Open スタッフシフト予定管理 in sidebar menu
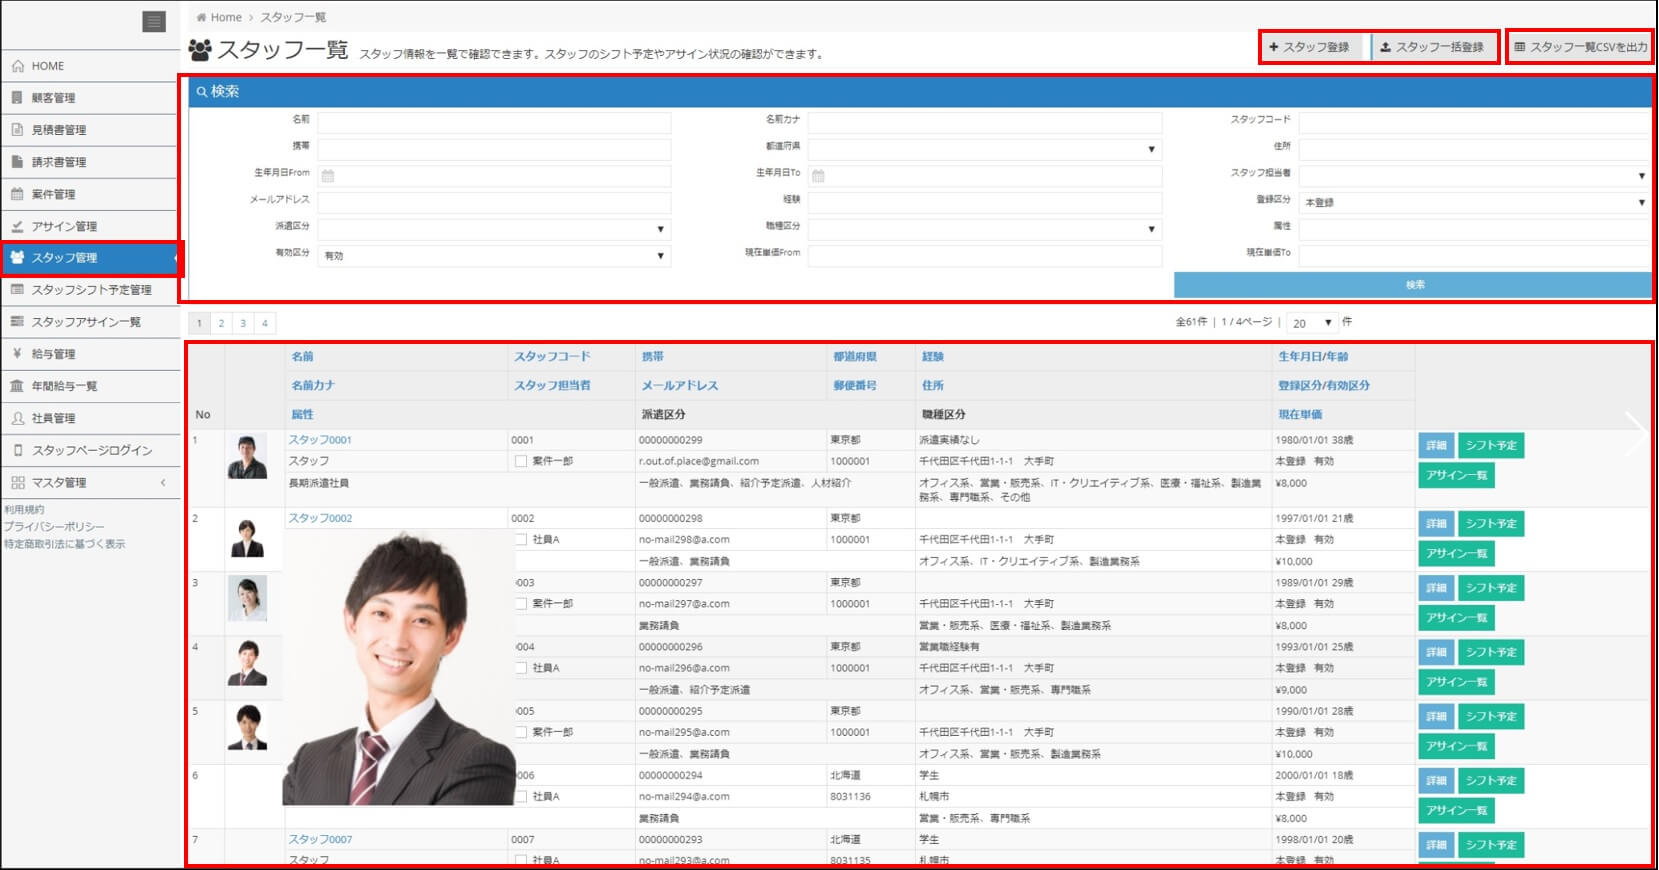The image size is (1659, 870). click(91, 290)
